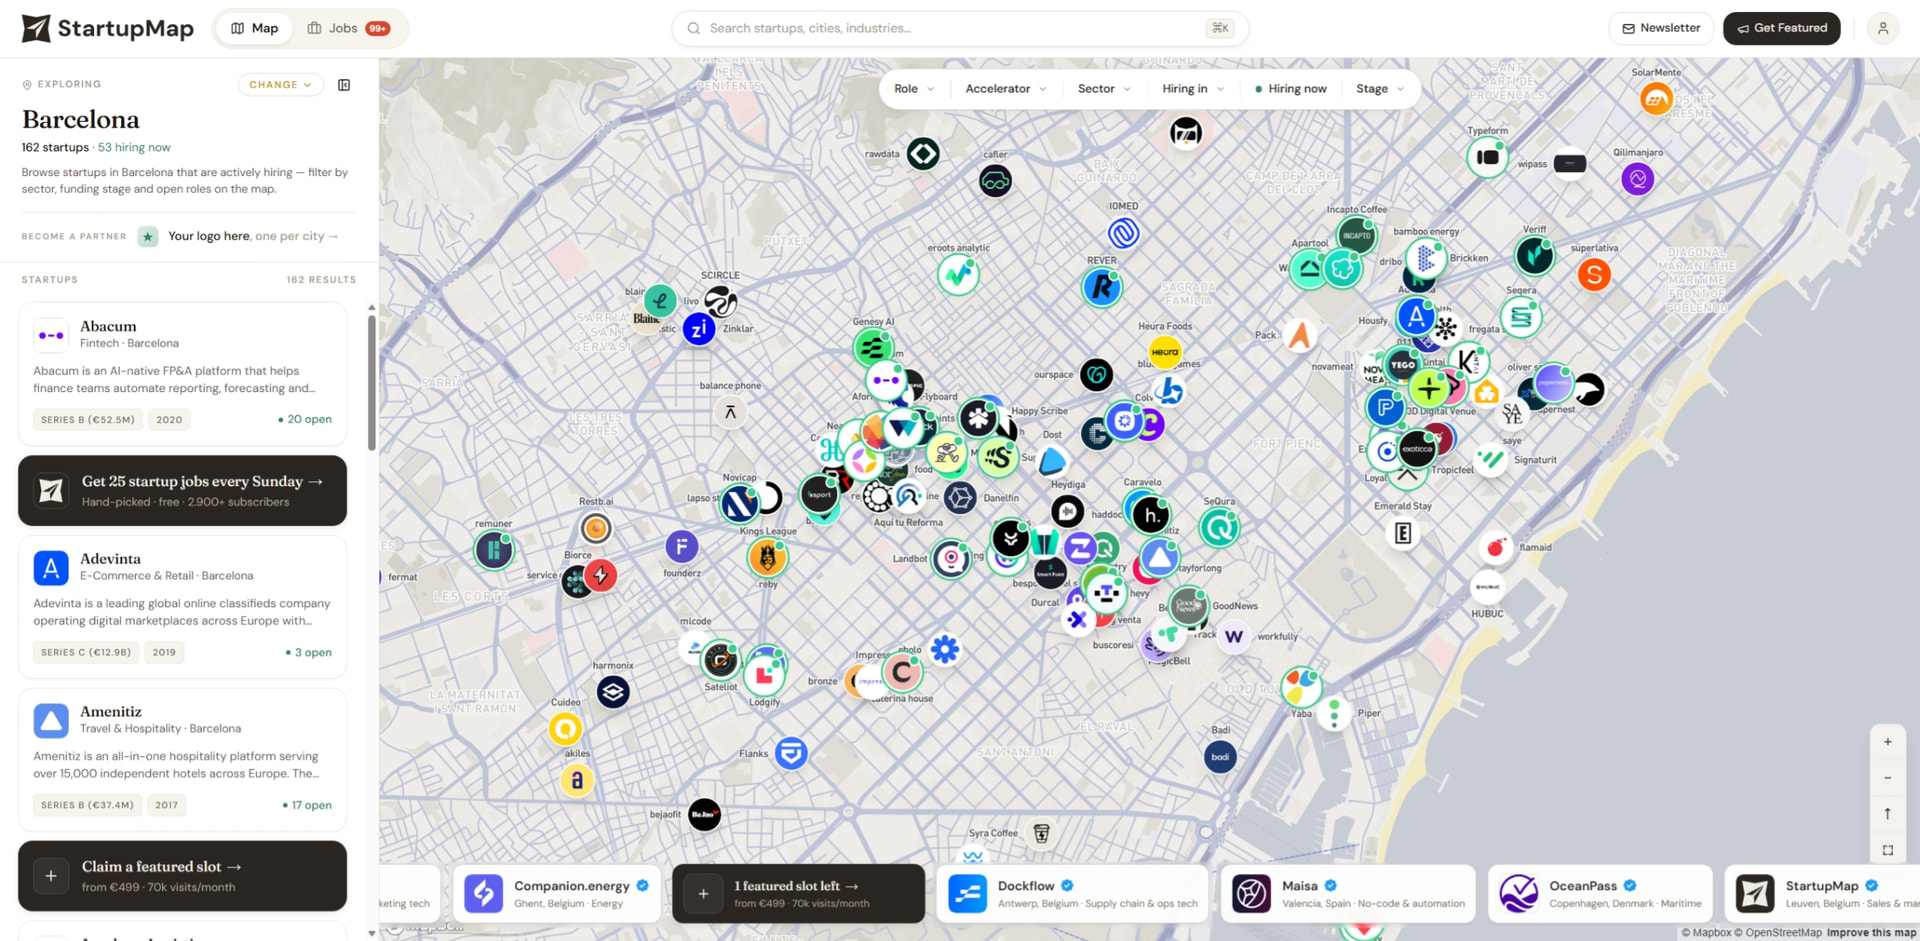Select the SolarMente map marker
The width and height of the screenshot is (1920, 941).
[1656, 98]
